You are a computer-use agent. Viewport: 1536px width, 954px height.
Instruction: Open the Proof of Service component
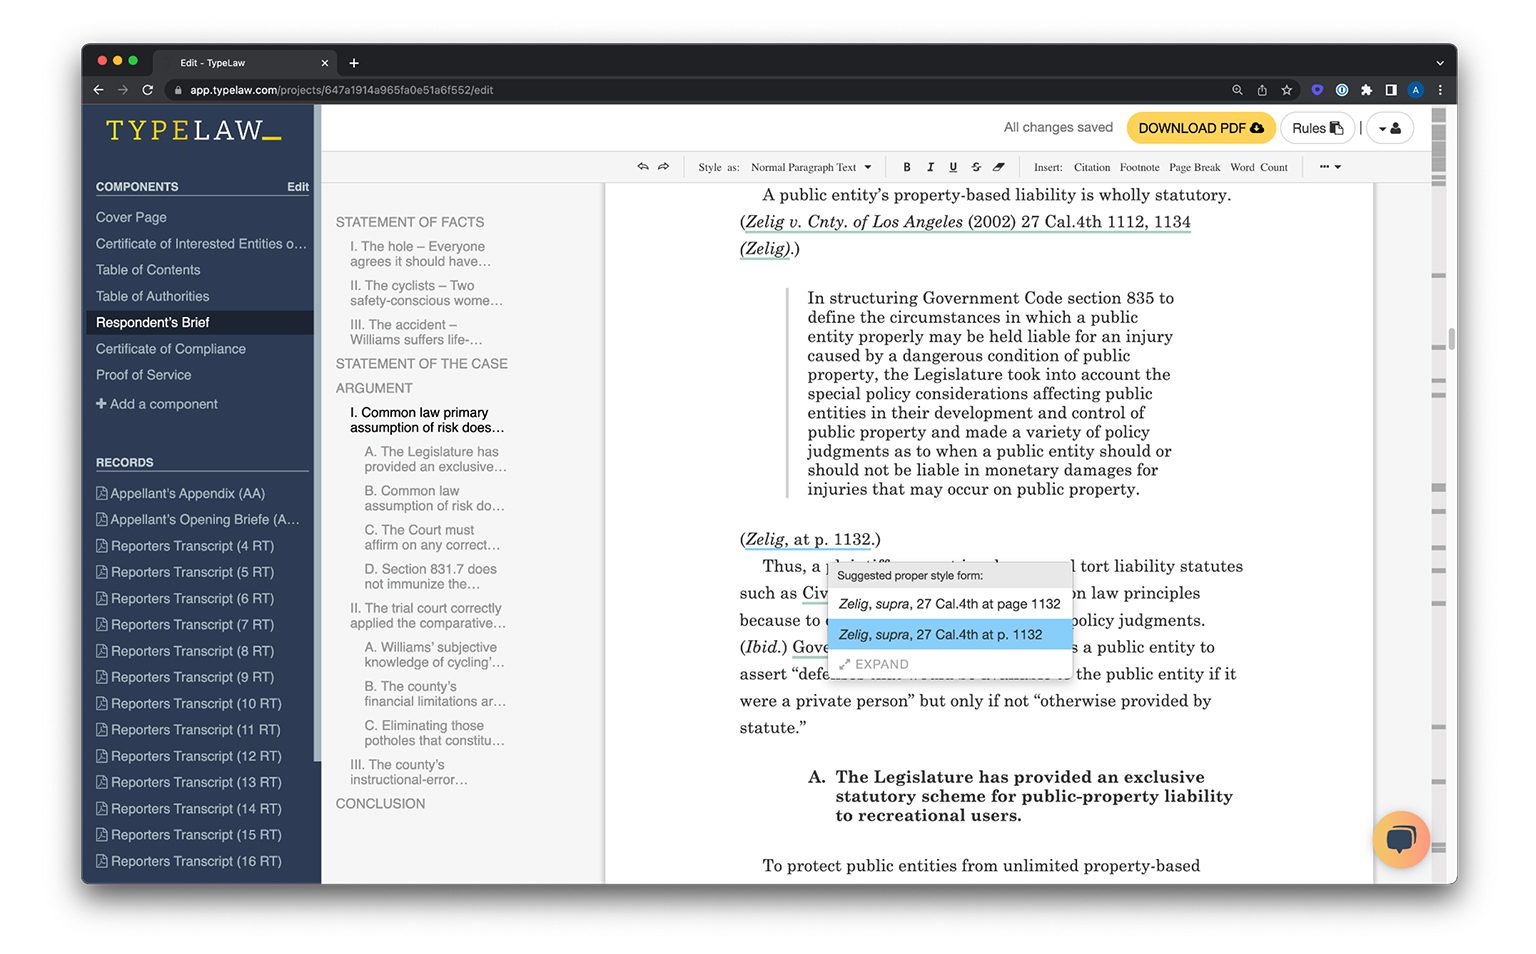coord(144,375)
